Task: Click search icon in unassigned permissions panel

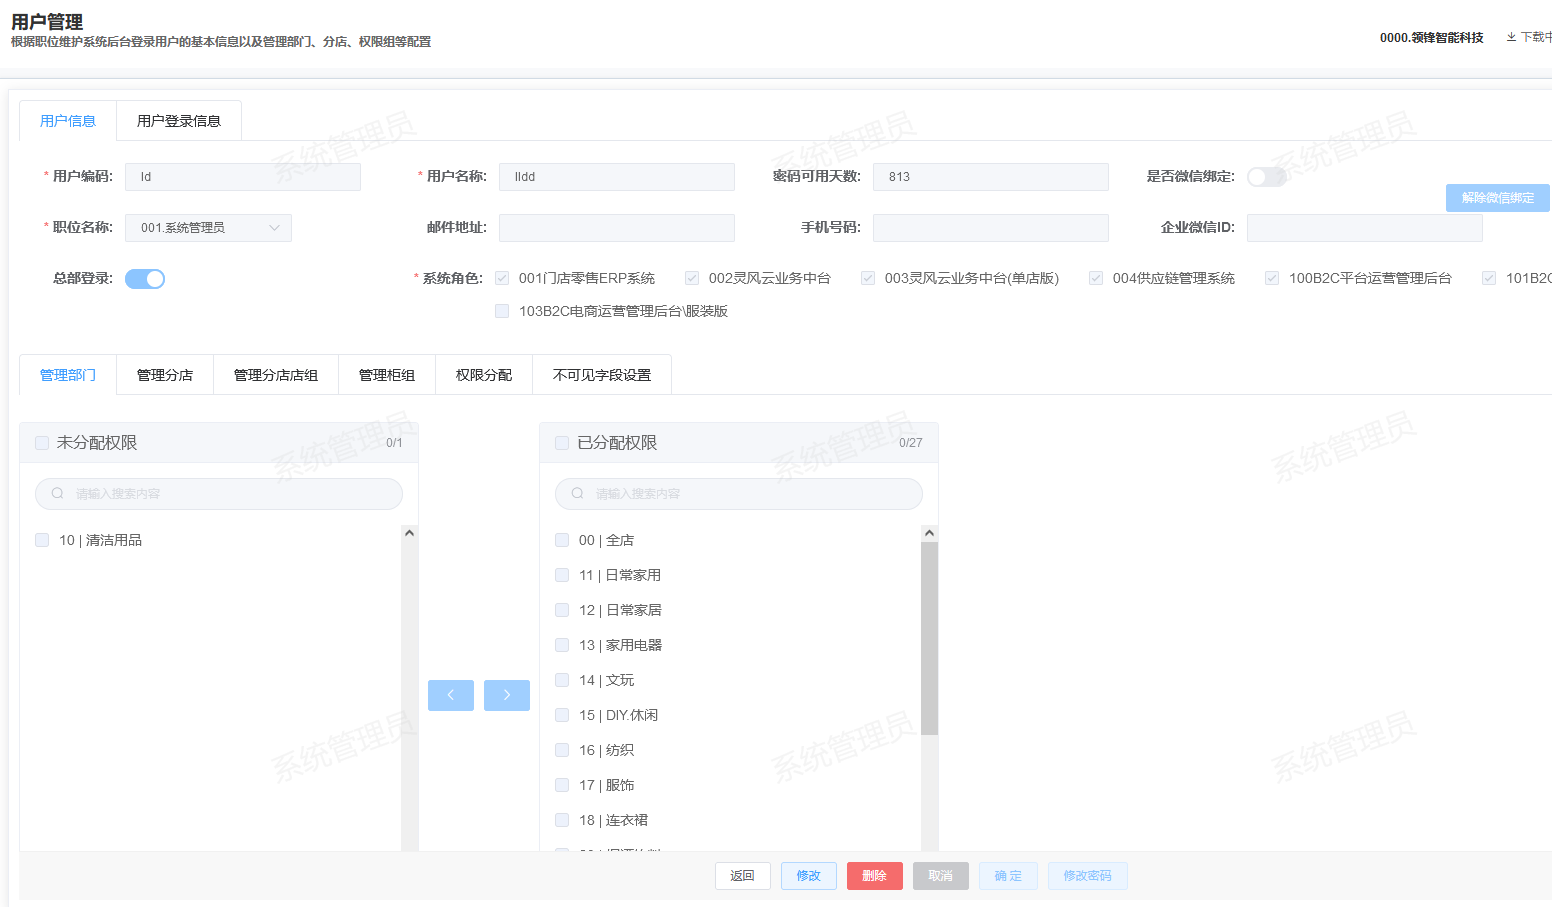Action: click(58, 494)
